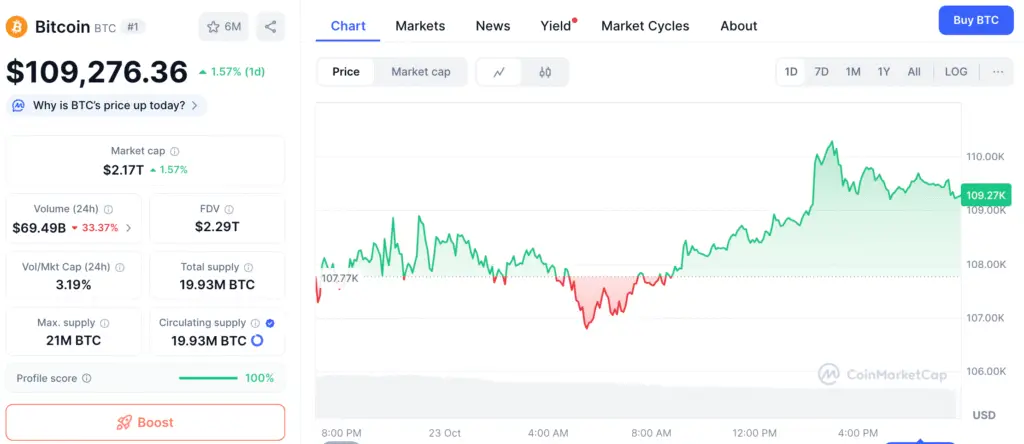Click the Profile score progress bar
Viewport: 1024px width, 444px height.
point(208,378)
